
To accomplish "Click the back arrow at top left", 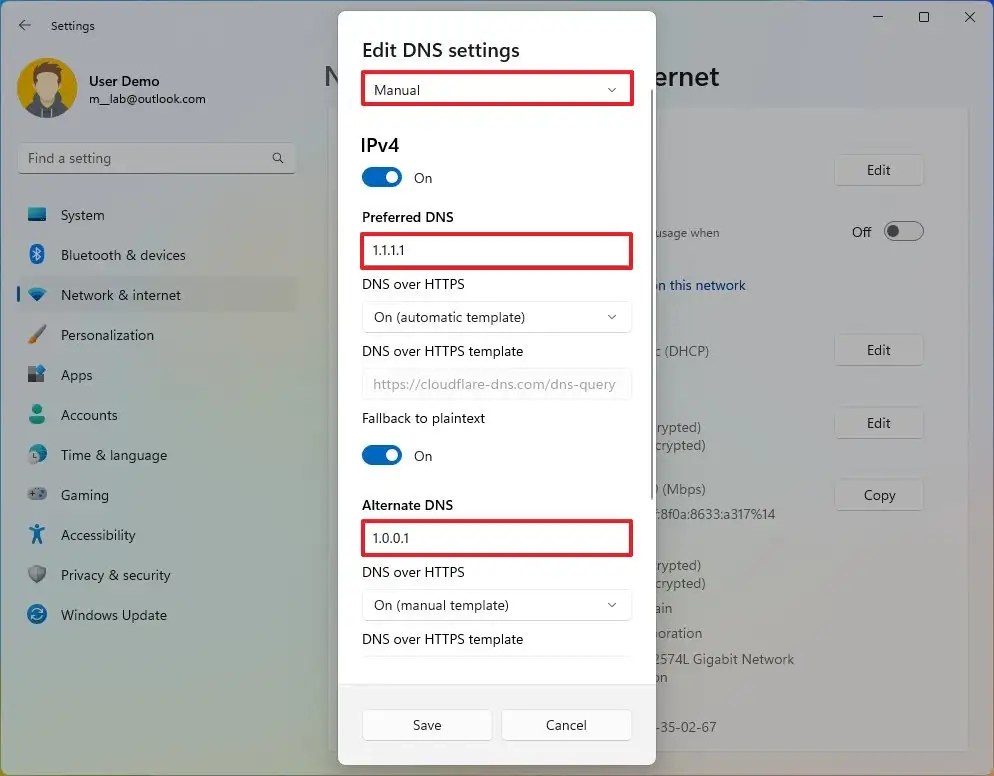I will [x=23, y=25].
